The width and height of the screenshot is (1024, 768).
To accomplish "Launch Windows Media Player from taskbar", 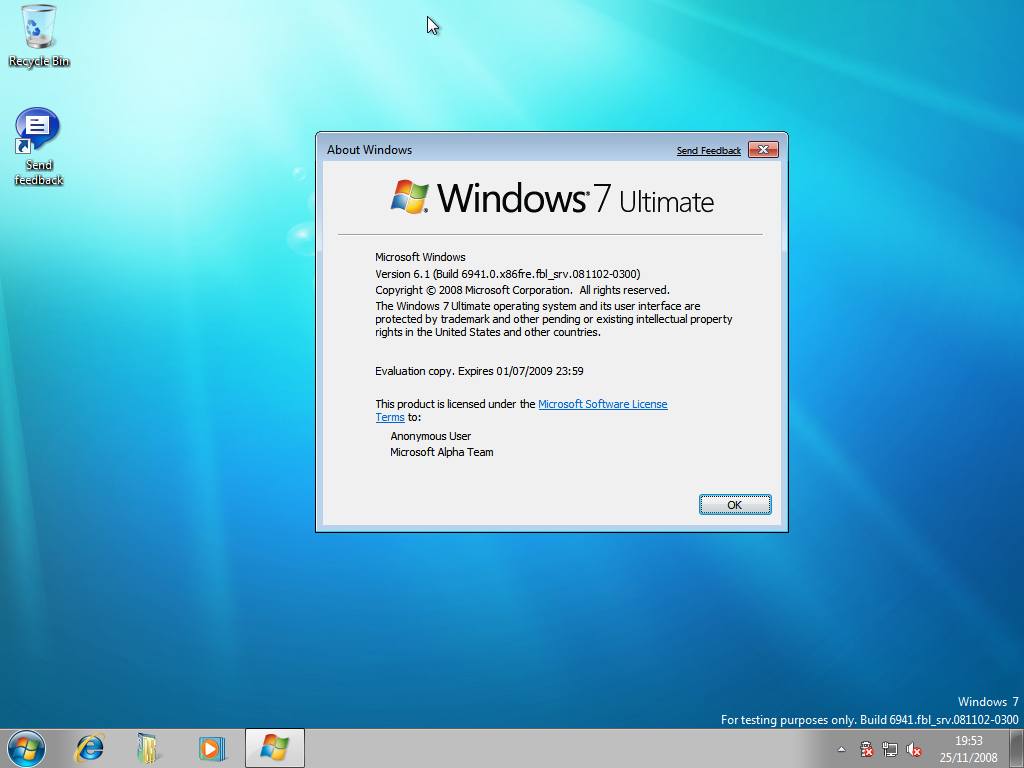I will click(212, 748).
